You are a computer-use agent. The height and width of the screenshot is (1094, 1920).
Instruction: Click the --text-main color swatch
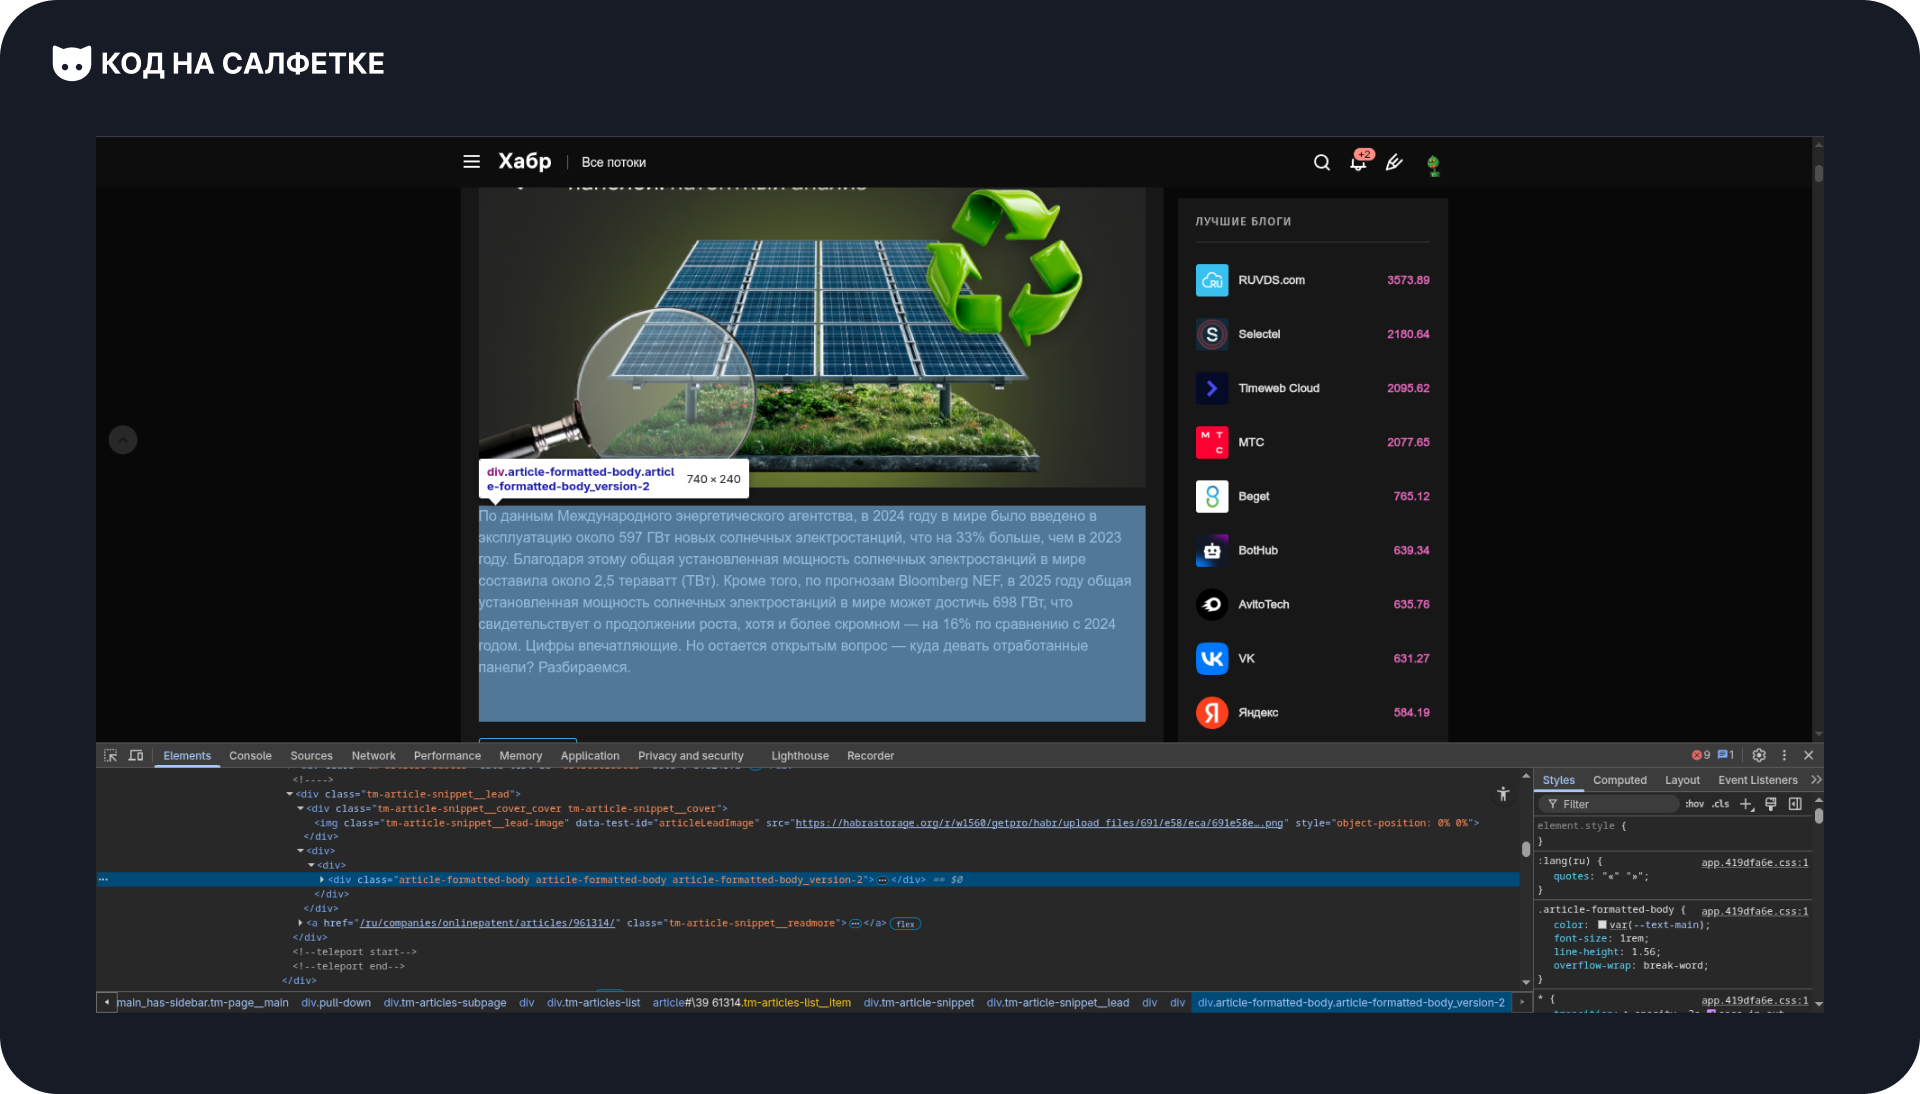click(x=1602, y=925)
